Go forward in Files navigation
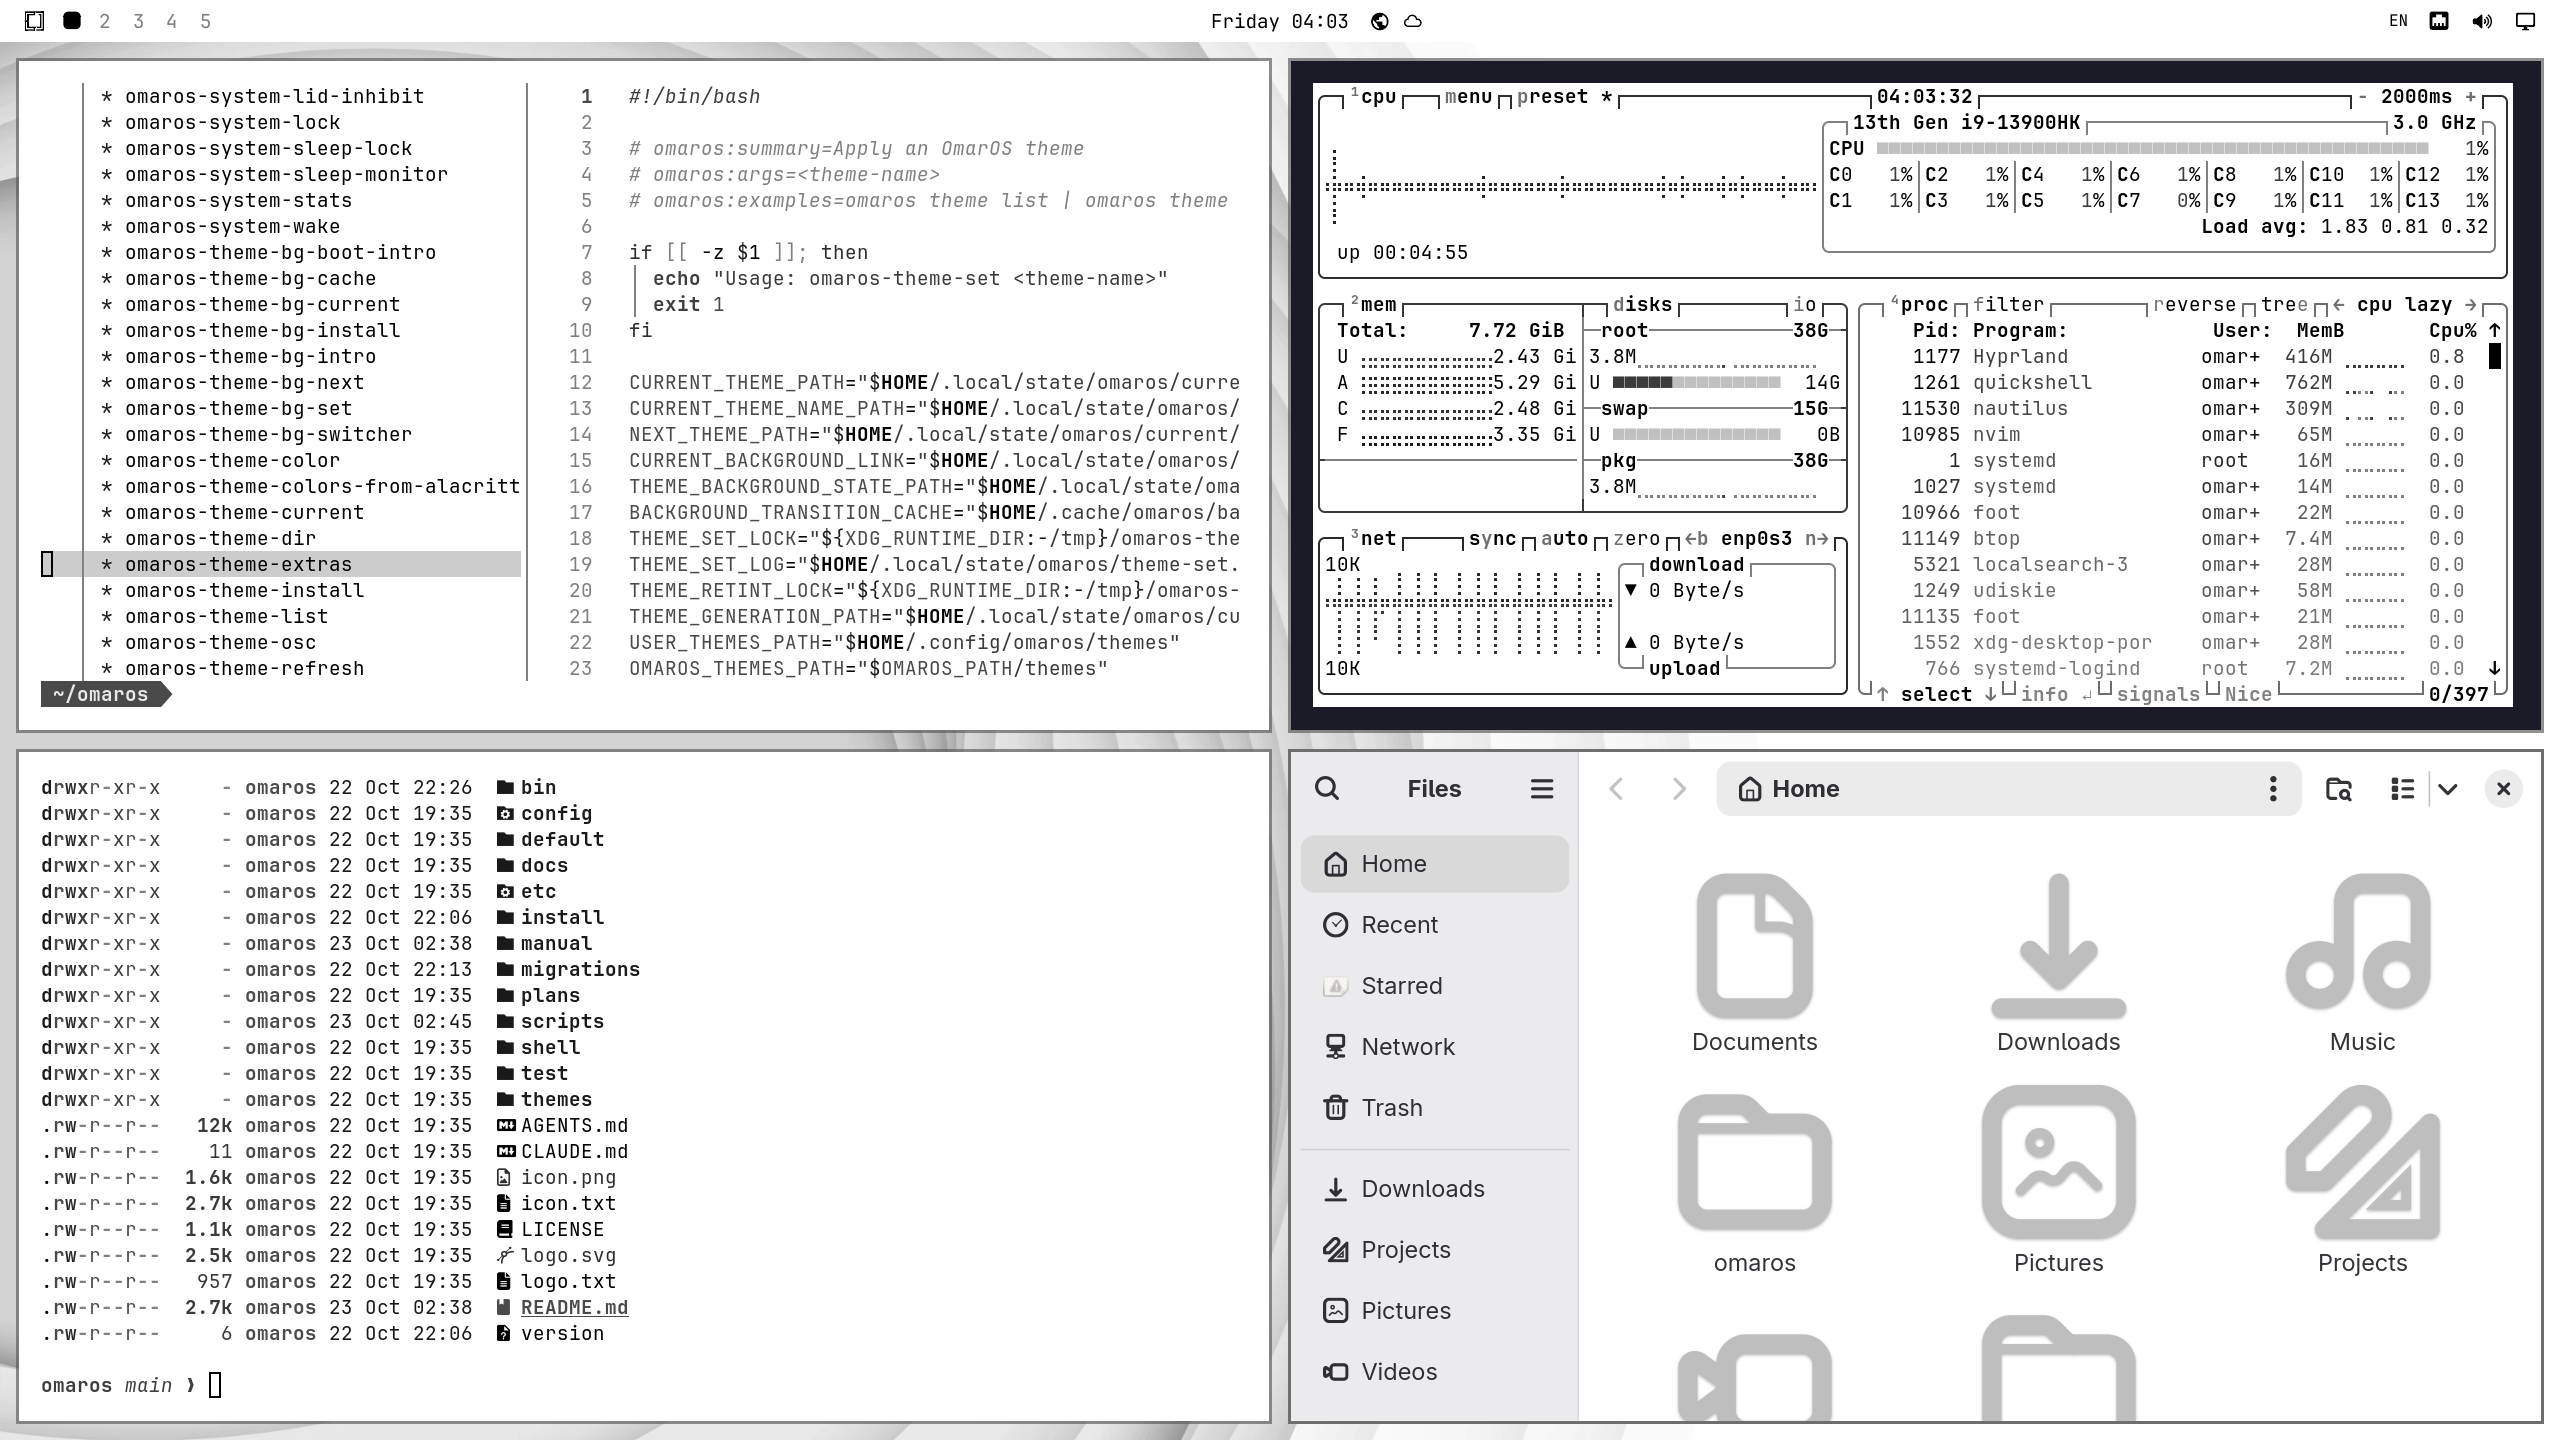 point(1679,788)
